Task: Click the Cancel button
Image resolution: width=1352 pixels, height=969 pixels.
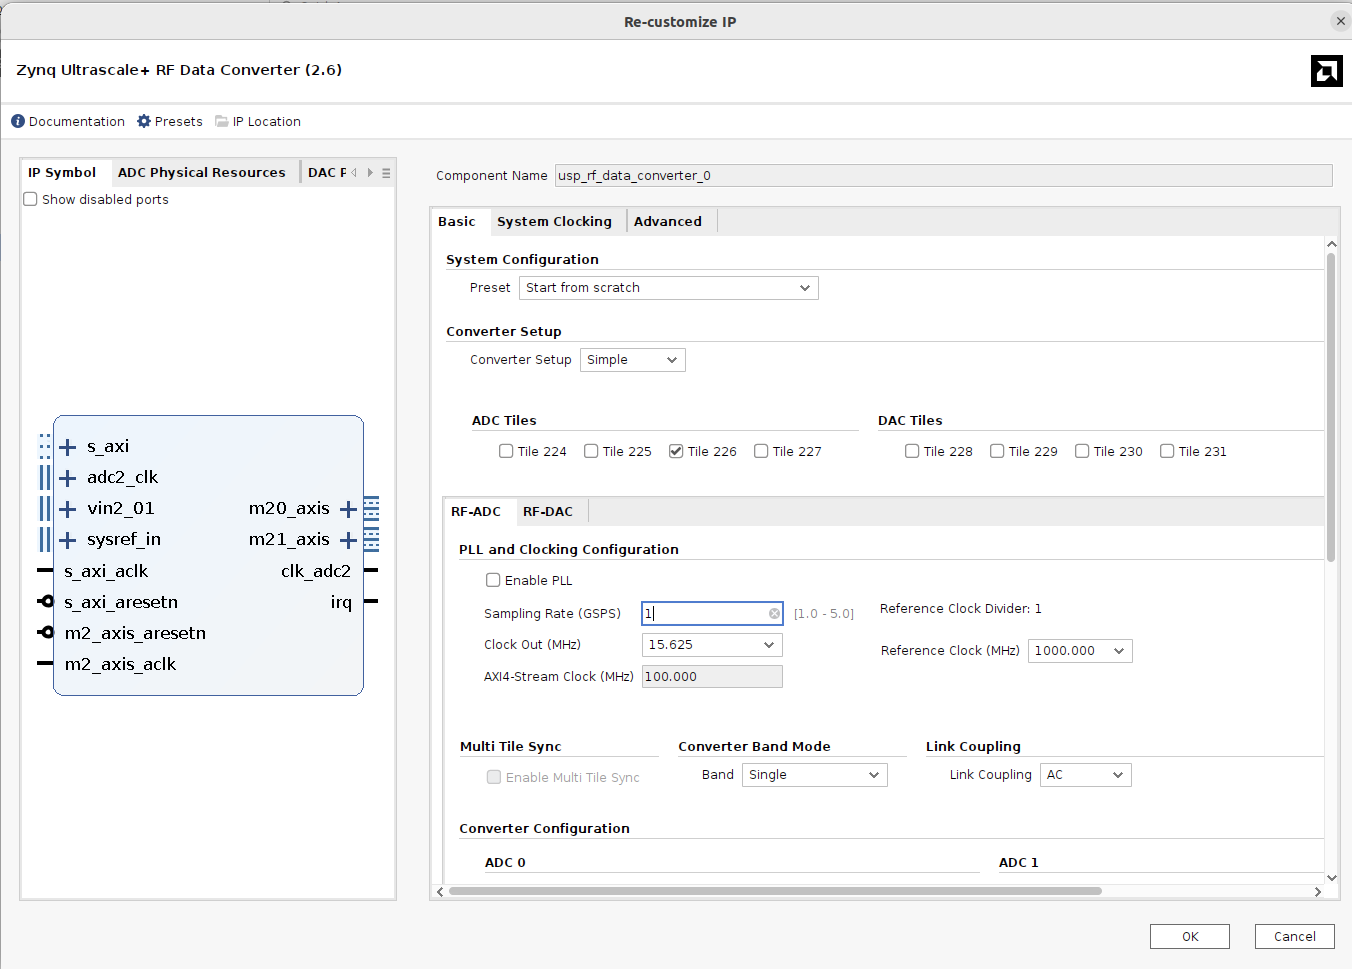Action: coord(1295,937)
